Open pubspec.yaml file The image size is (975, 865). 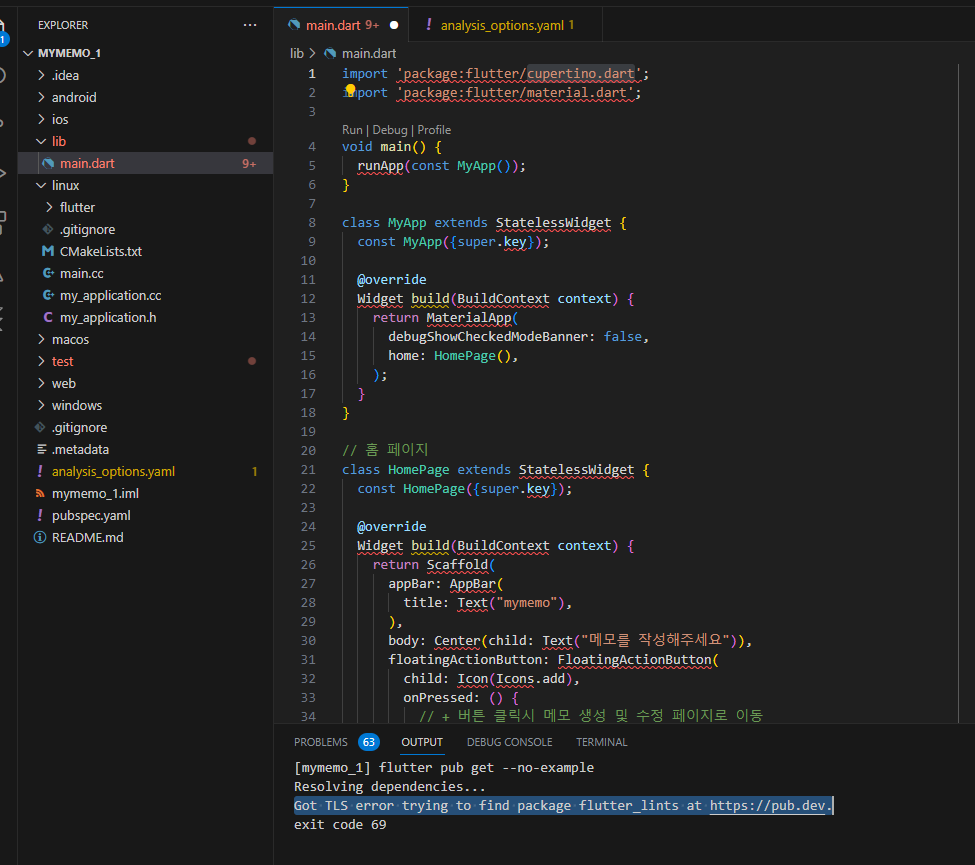tap(146, 516)
